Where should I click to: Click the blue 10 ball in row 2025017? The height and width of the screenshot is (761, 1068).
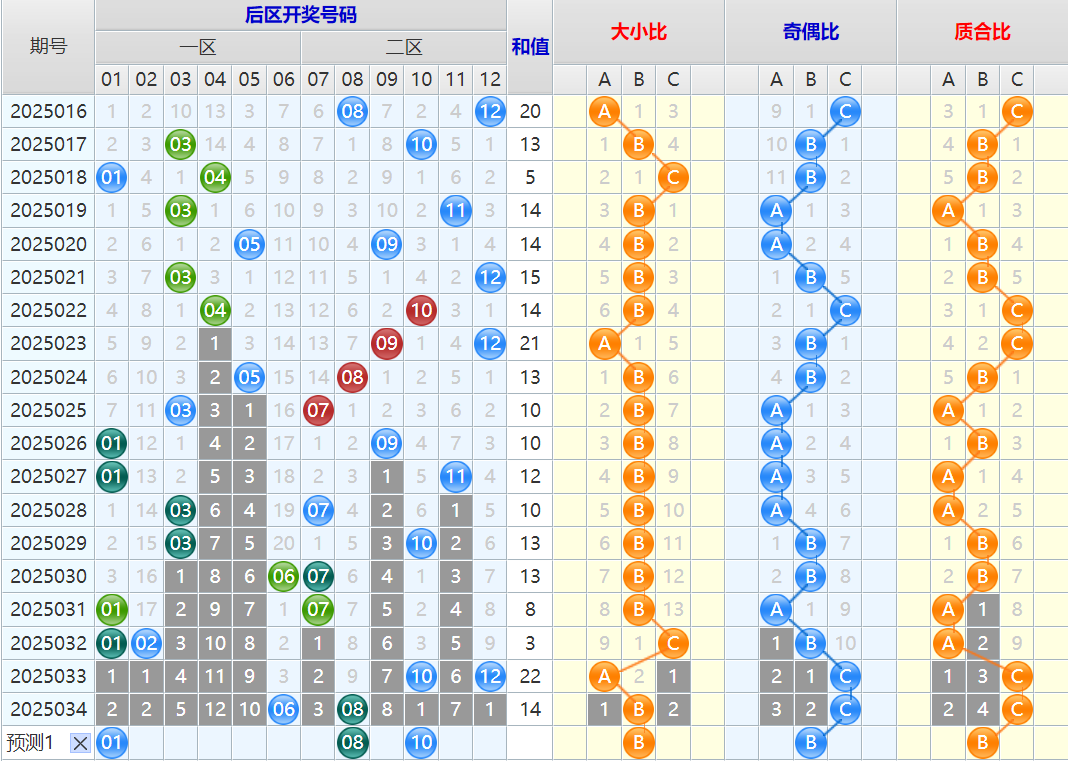(421, 144)
